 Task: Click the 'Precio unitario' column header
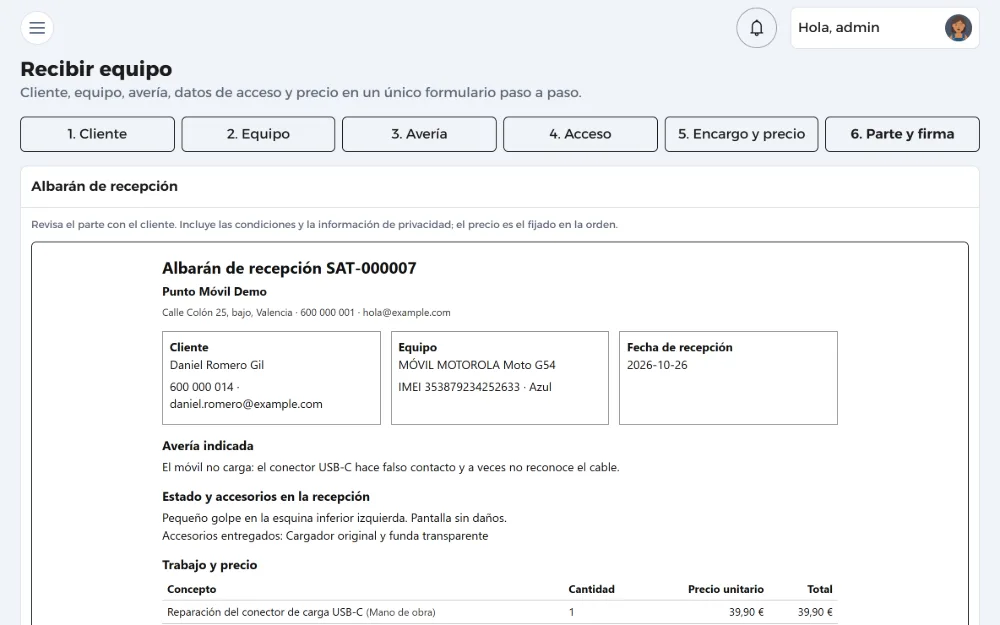click(x=725, y=589)
